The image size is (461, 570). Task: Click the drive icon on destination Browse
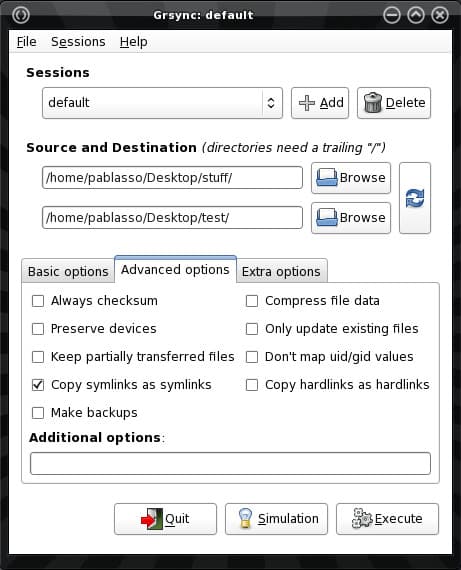click(x=326, y=218)
